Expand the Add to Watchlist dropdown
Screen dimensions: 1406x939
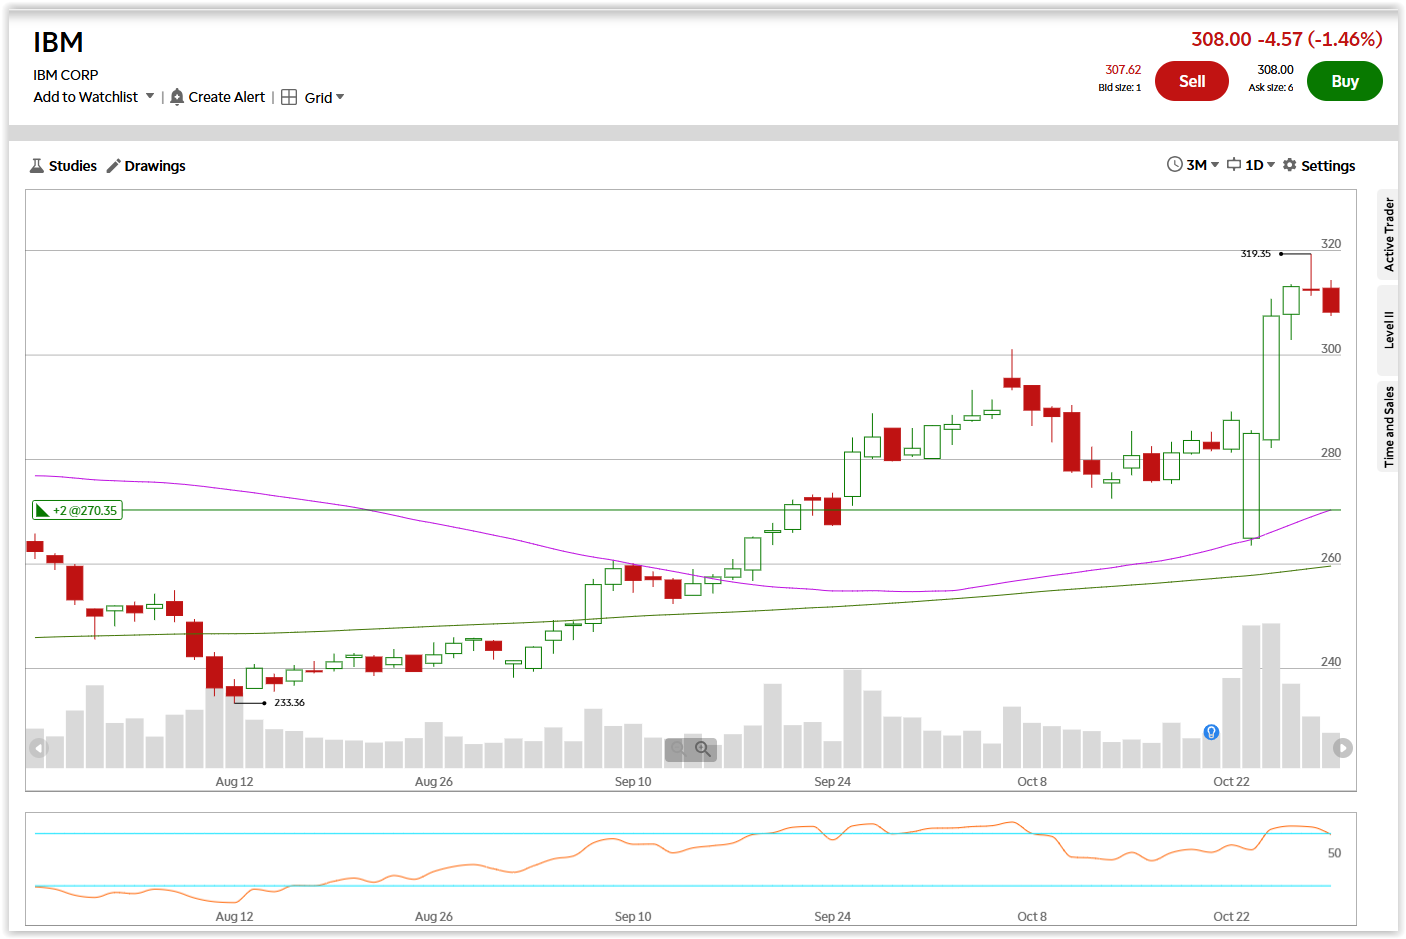tap(150, 96)
